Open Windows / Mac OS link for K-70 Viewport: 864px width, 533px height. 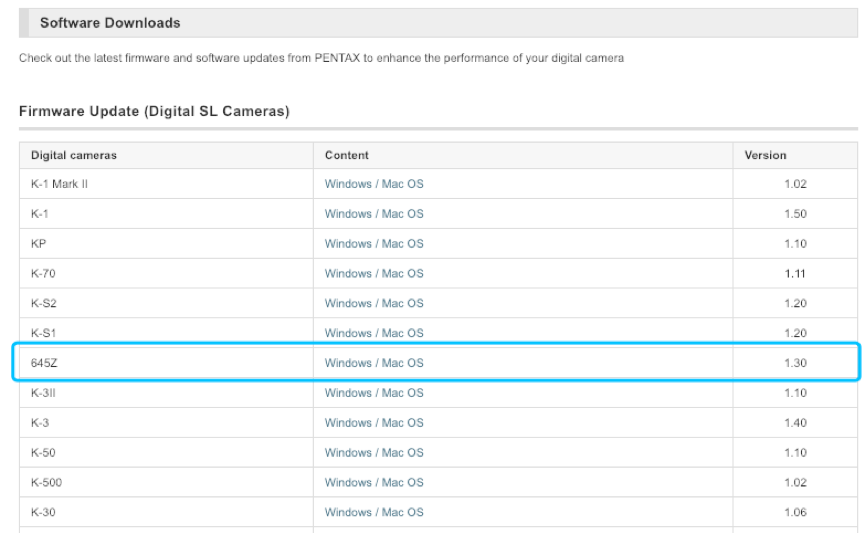pyautogui.click(x=374, y=273)
